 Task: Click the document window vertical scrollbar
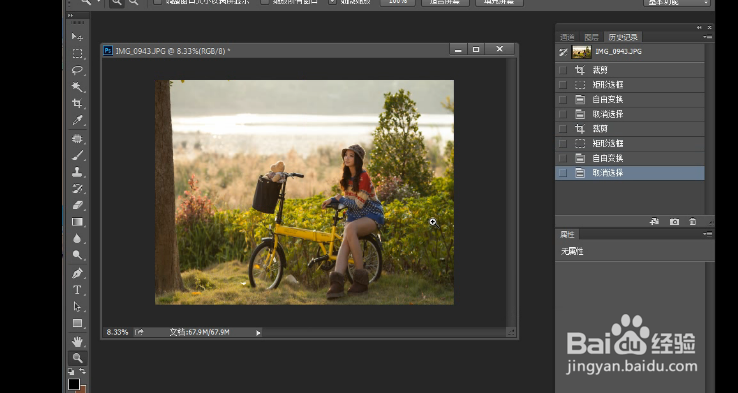click(511, 192)
